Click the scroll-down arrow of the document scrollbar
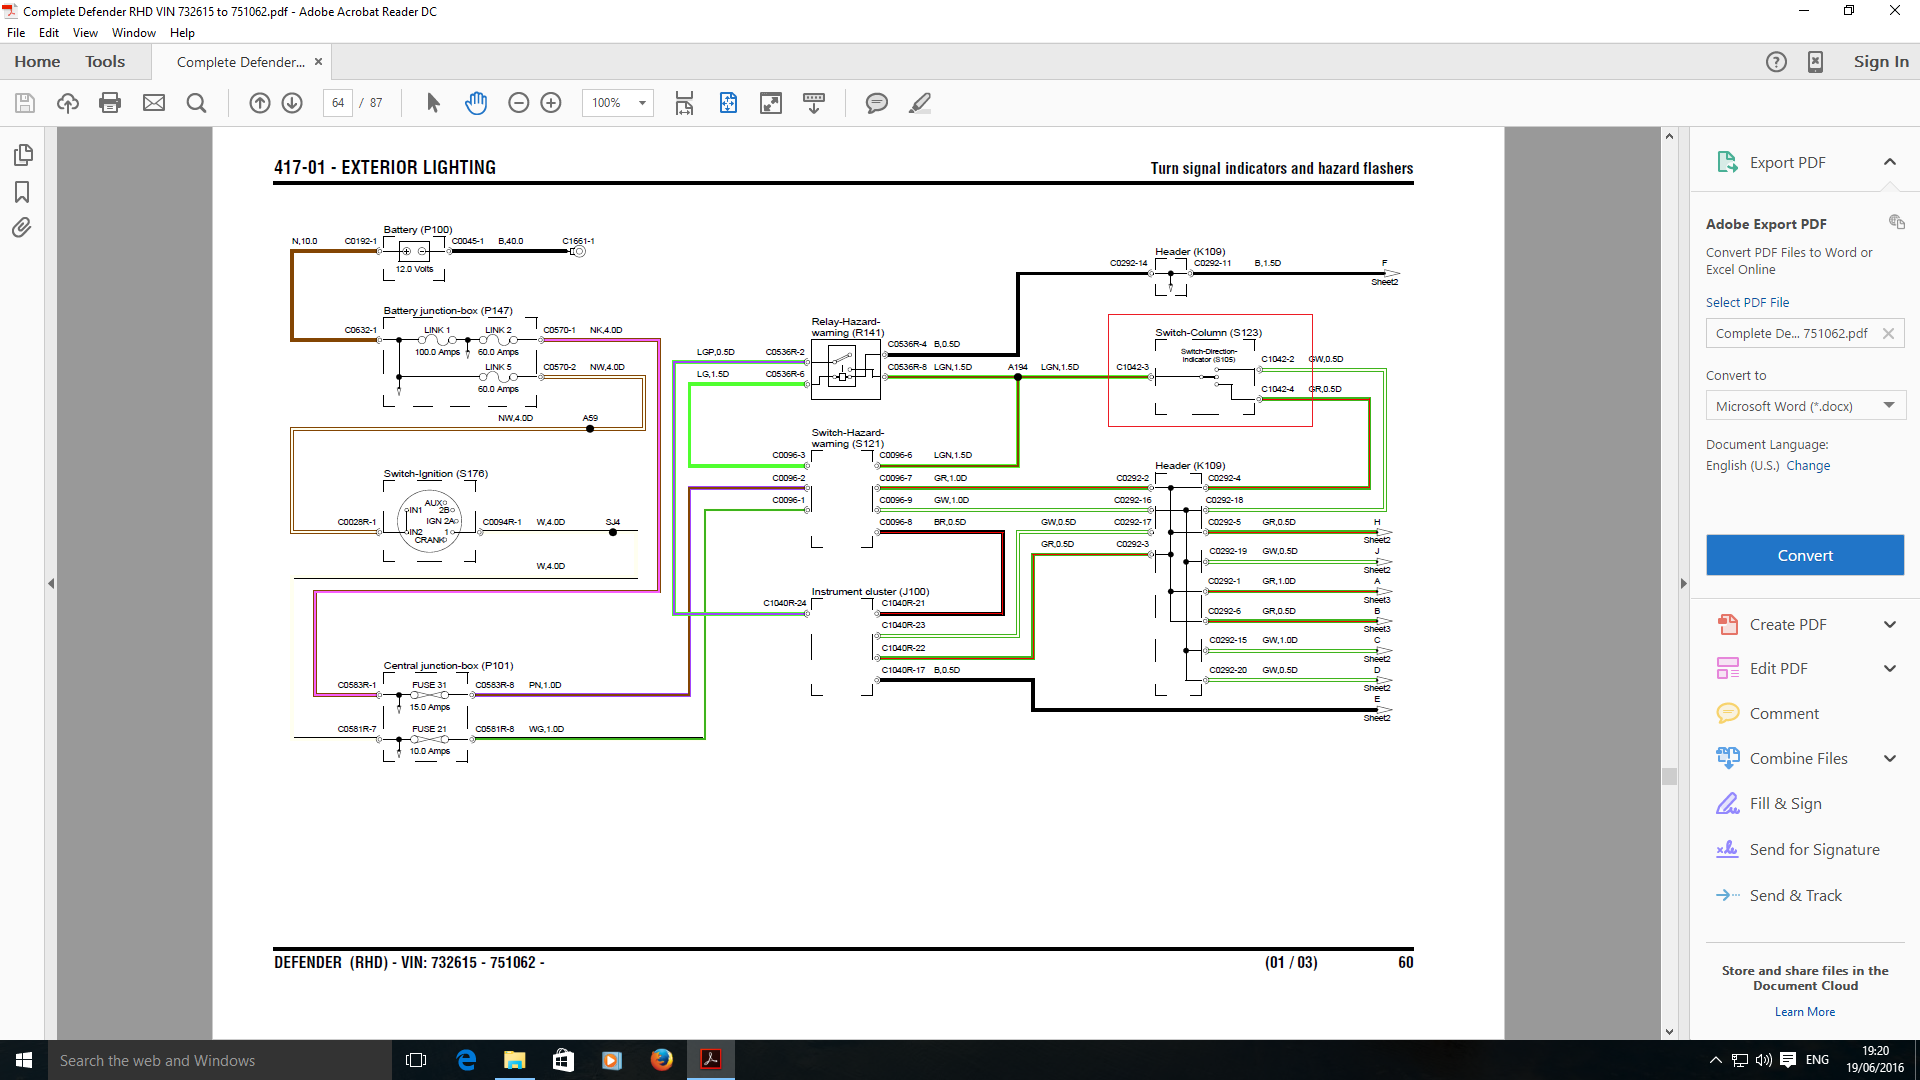The height and width of the screenshot is (1080, 1920). pos(1669,1032)
